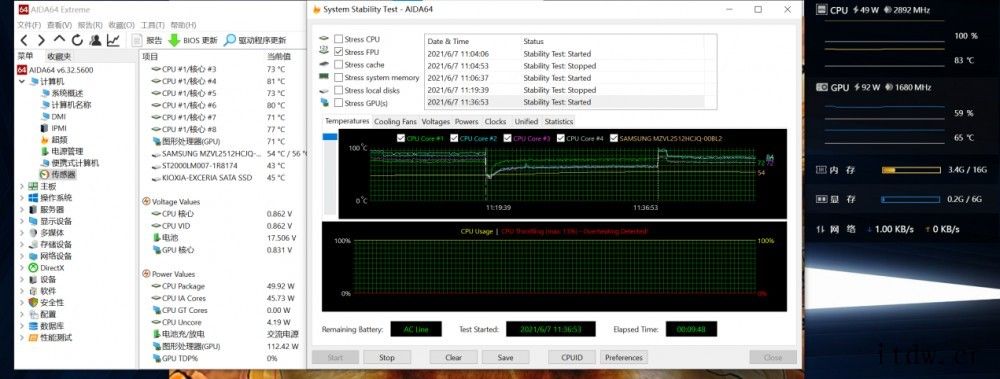Select the 传感器 sensor tree icon
1000x379 pixels.
(44, 174)
